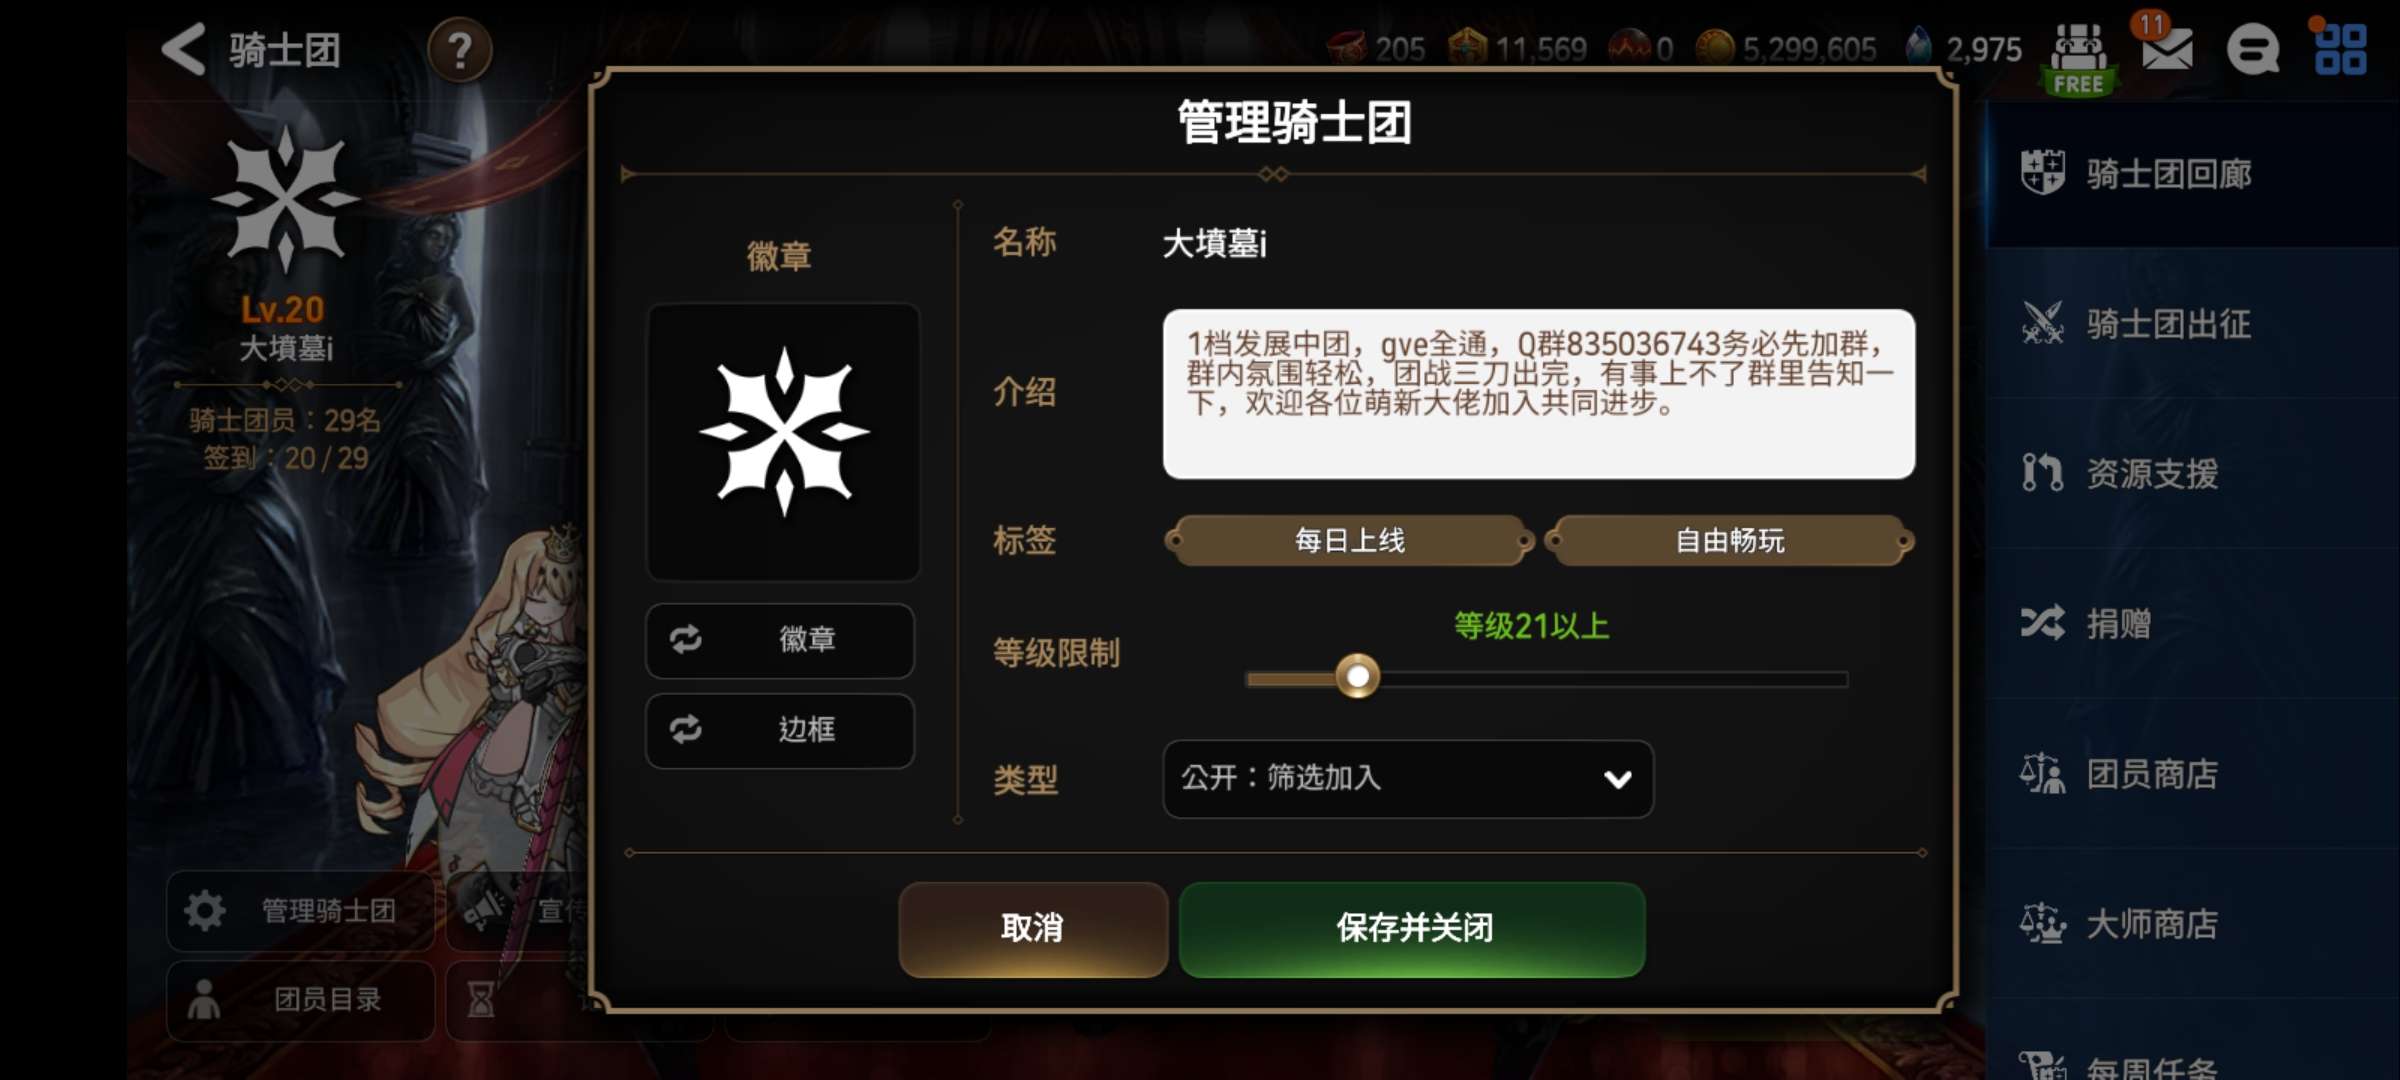Open the question mark help icon
The width and height of the screenshot is (2400, 1080).
(460, 50)
